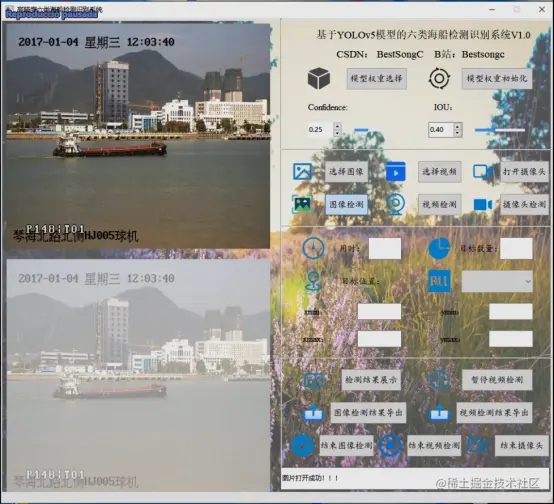Click the blue ALL icon
Screen dimensions: 554x504
tap(439, 281)
